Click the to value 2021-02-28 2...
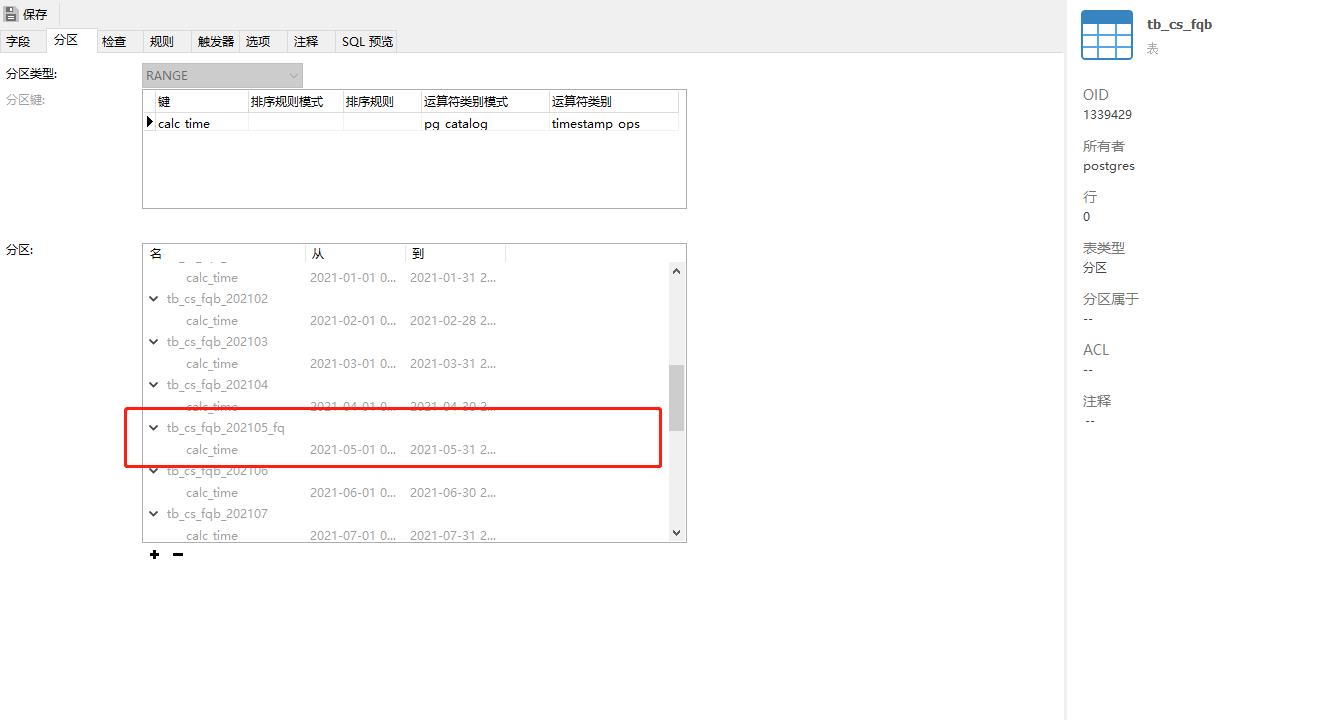Screen dimensions: 1323x720 pos(453,321)
